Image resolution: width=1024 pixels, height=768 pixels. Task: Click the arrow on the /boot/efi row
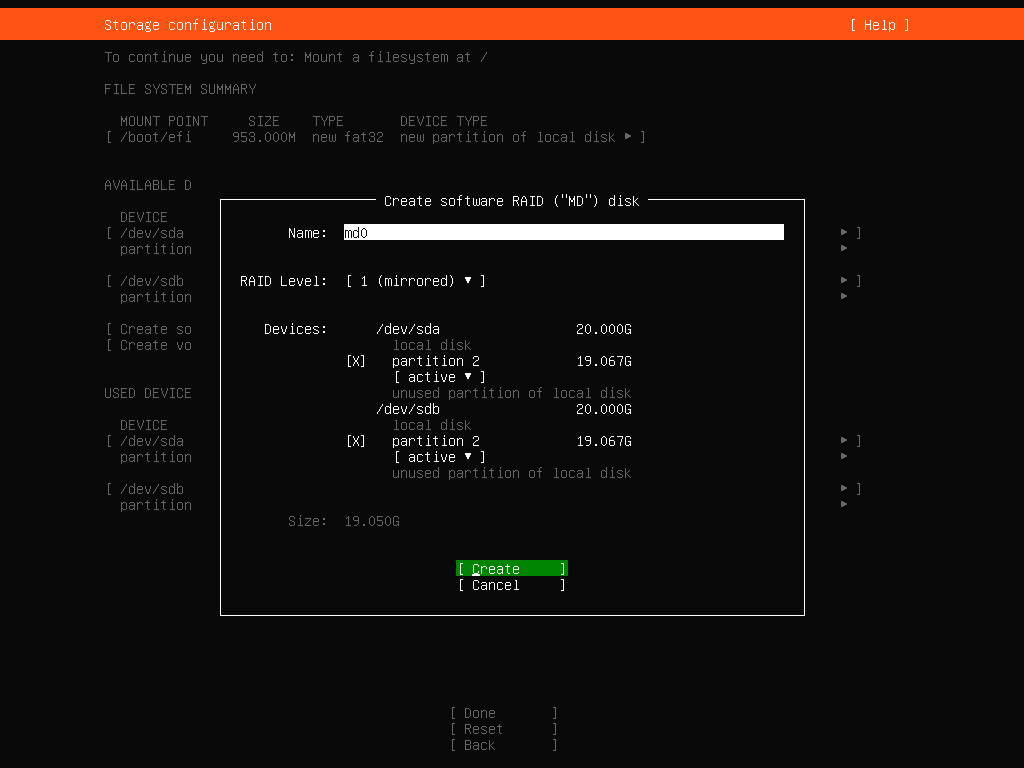click(x=628, y=137)
